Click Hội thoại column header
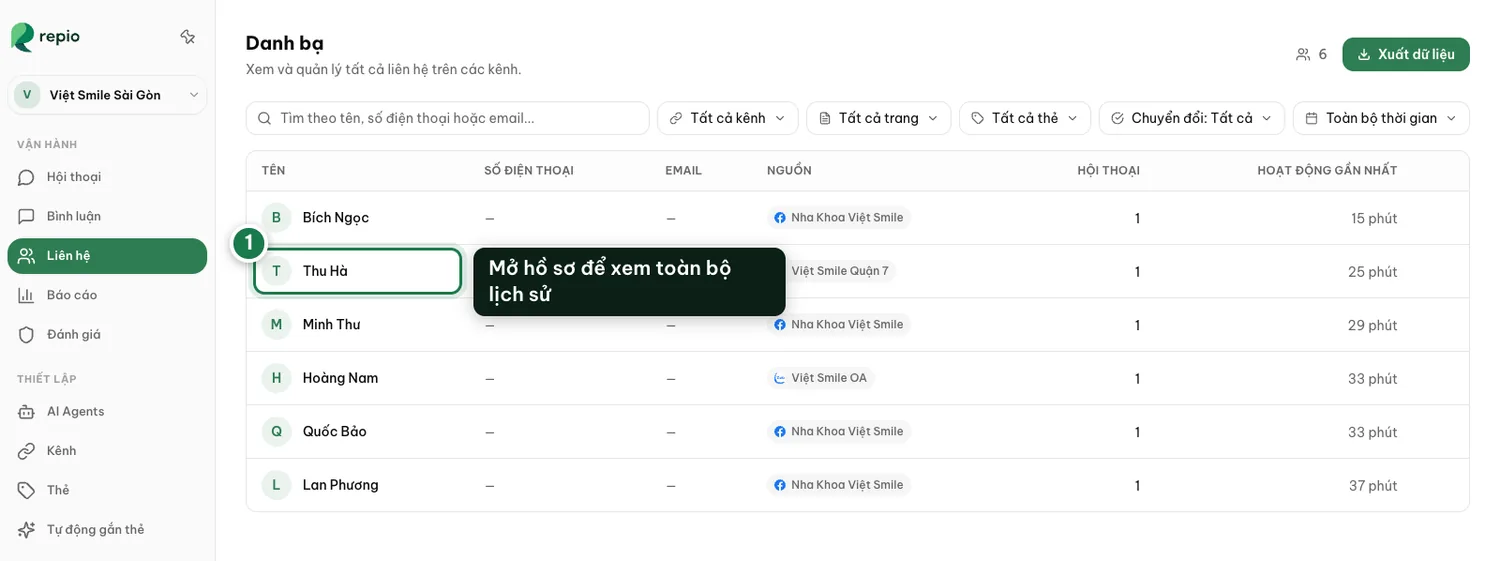1500x561 pixels. [1108, 171]
